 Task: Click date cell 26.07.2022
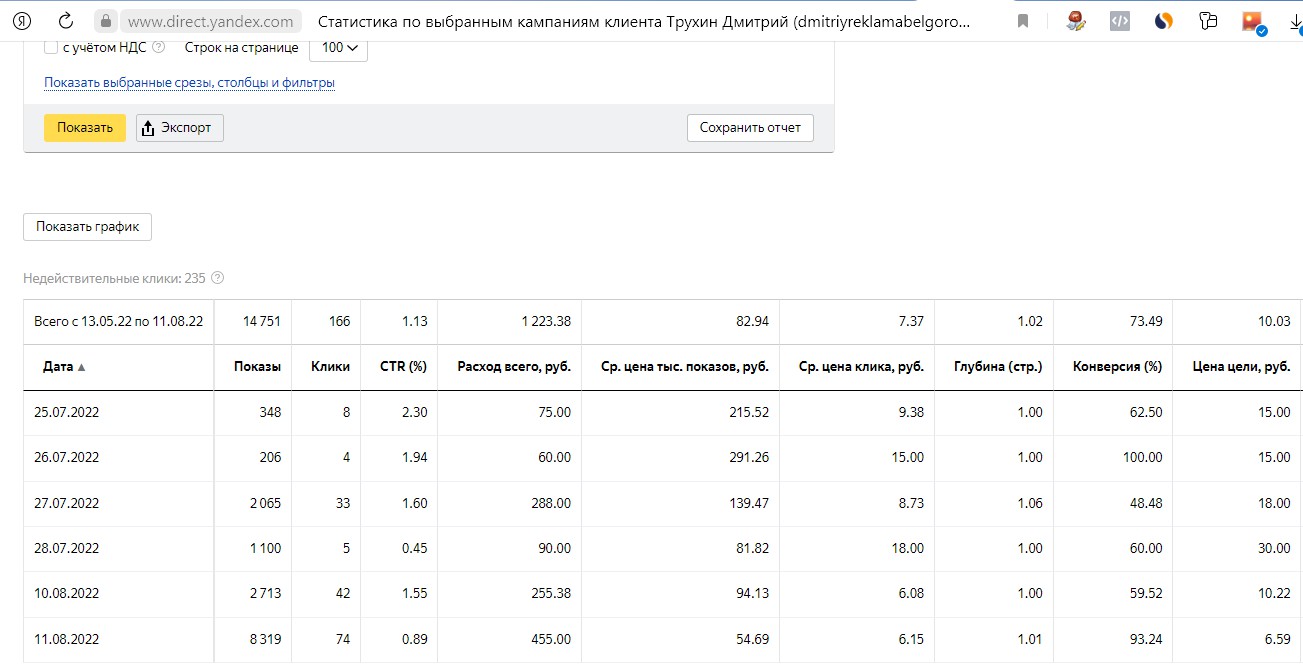coord(67,458)
